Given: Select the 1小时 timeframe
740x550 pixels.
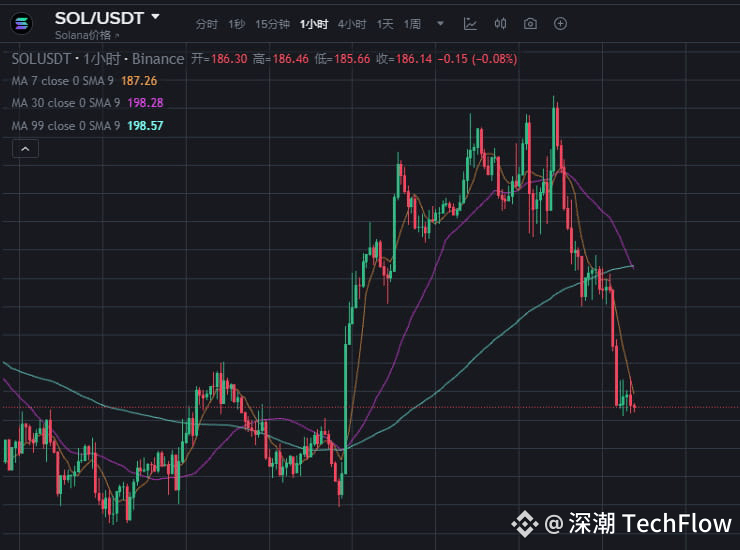Looking at the screenshot, I should tap(313, 24).
